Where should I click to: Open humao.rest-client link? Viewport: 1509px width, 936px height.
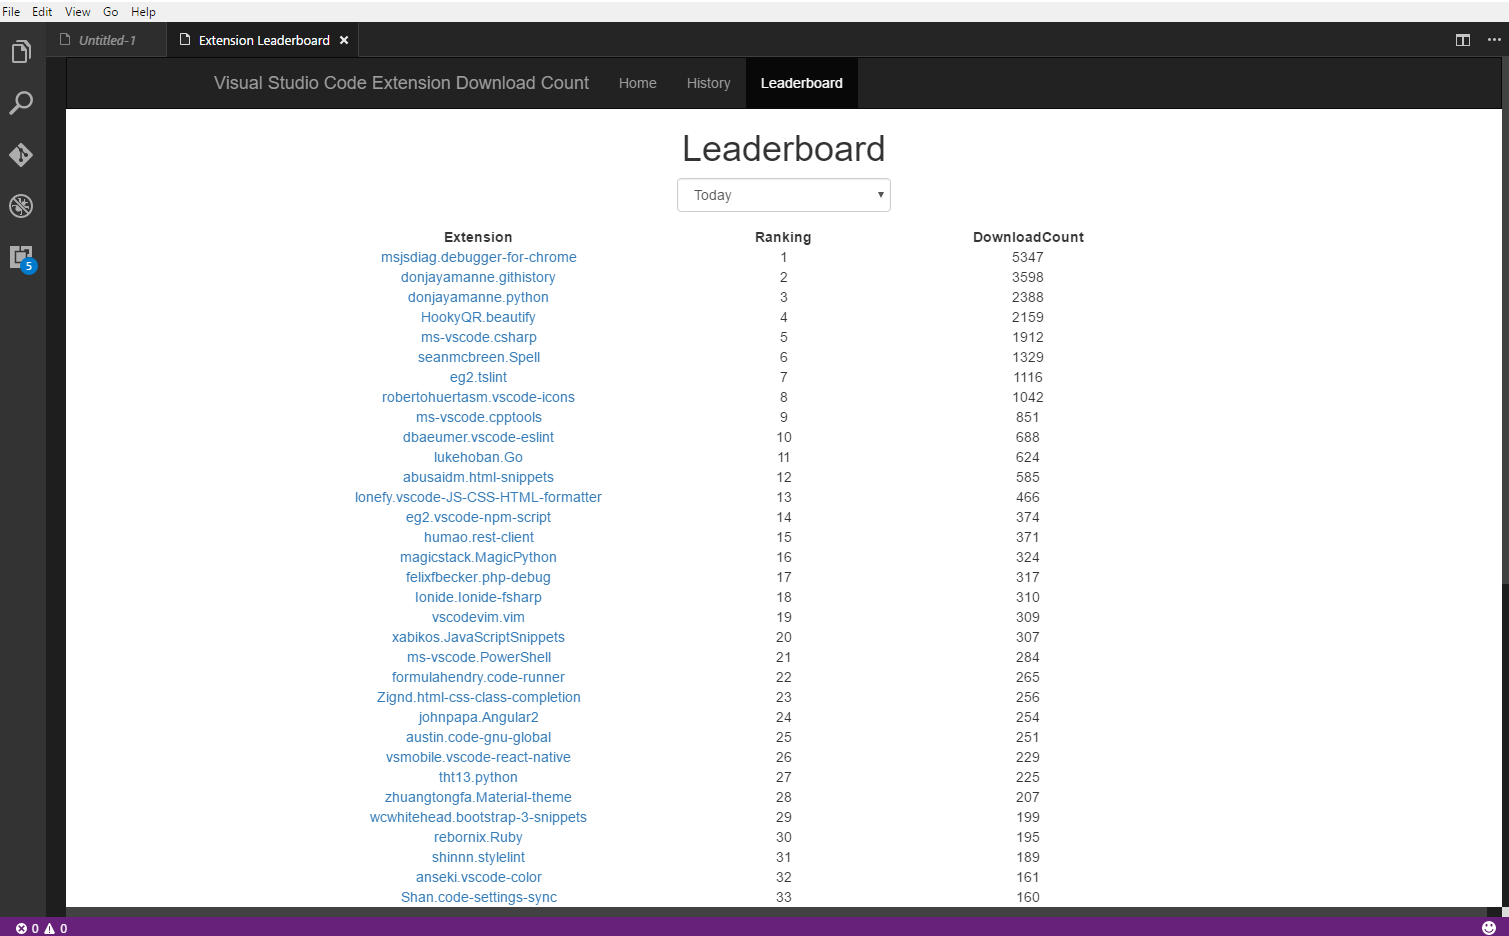tap(479, 537)
